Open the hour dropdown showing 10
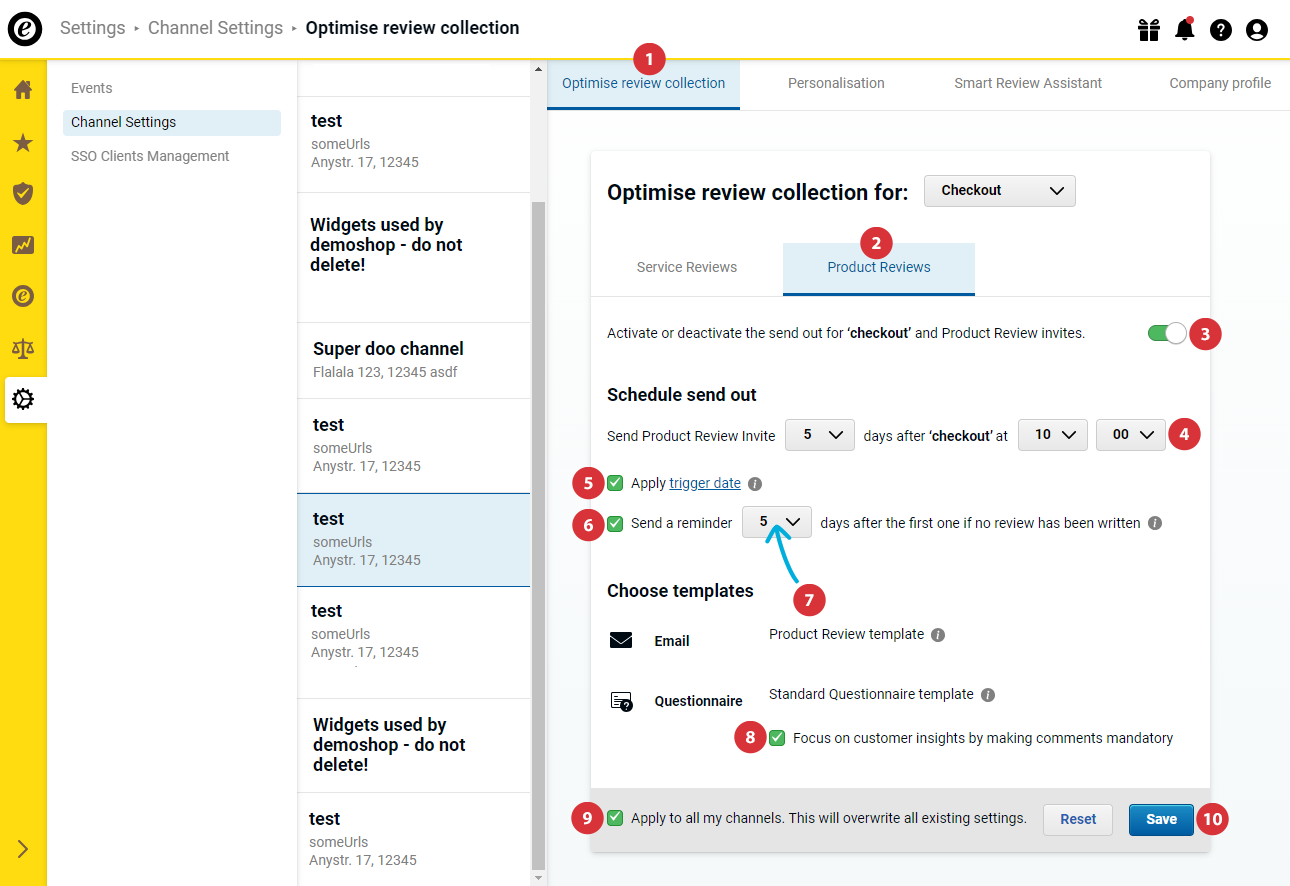Screen dimensions: 1290x886 [x=1053, y=435]
